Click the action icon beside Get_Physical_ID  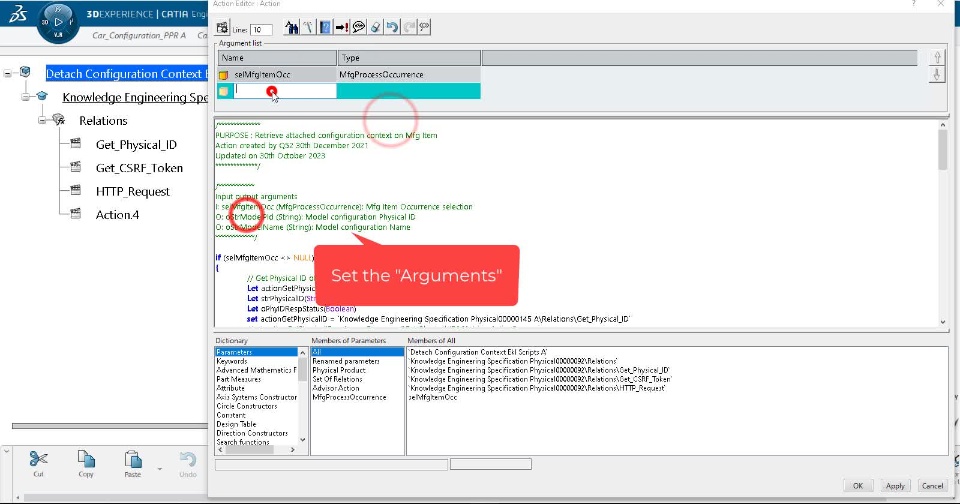76,143
